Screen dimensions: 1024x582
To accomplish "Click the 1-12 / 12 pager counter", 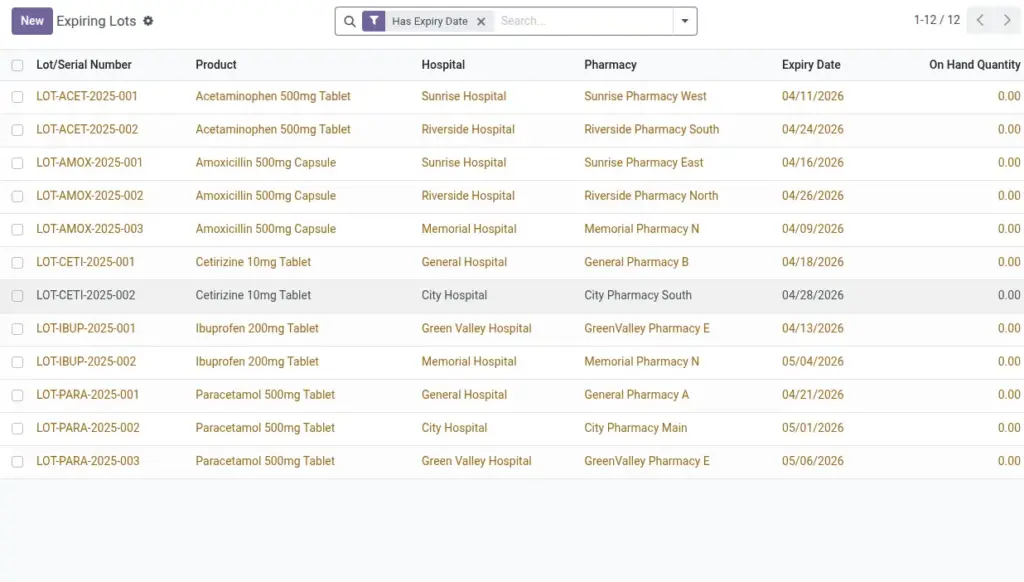I will [x=936, y=20].
